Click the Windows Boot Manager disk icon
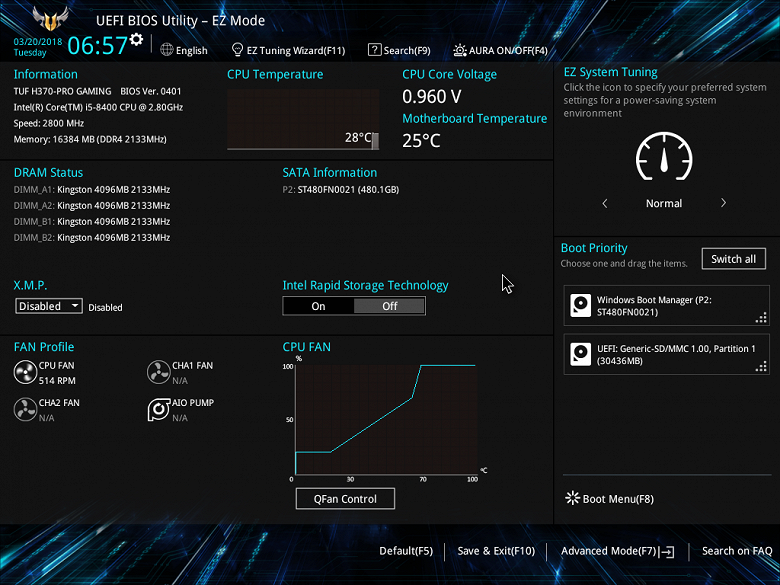 (x=580, y=305)
